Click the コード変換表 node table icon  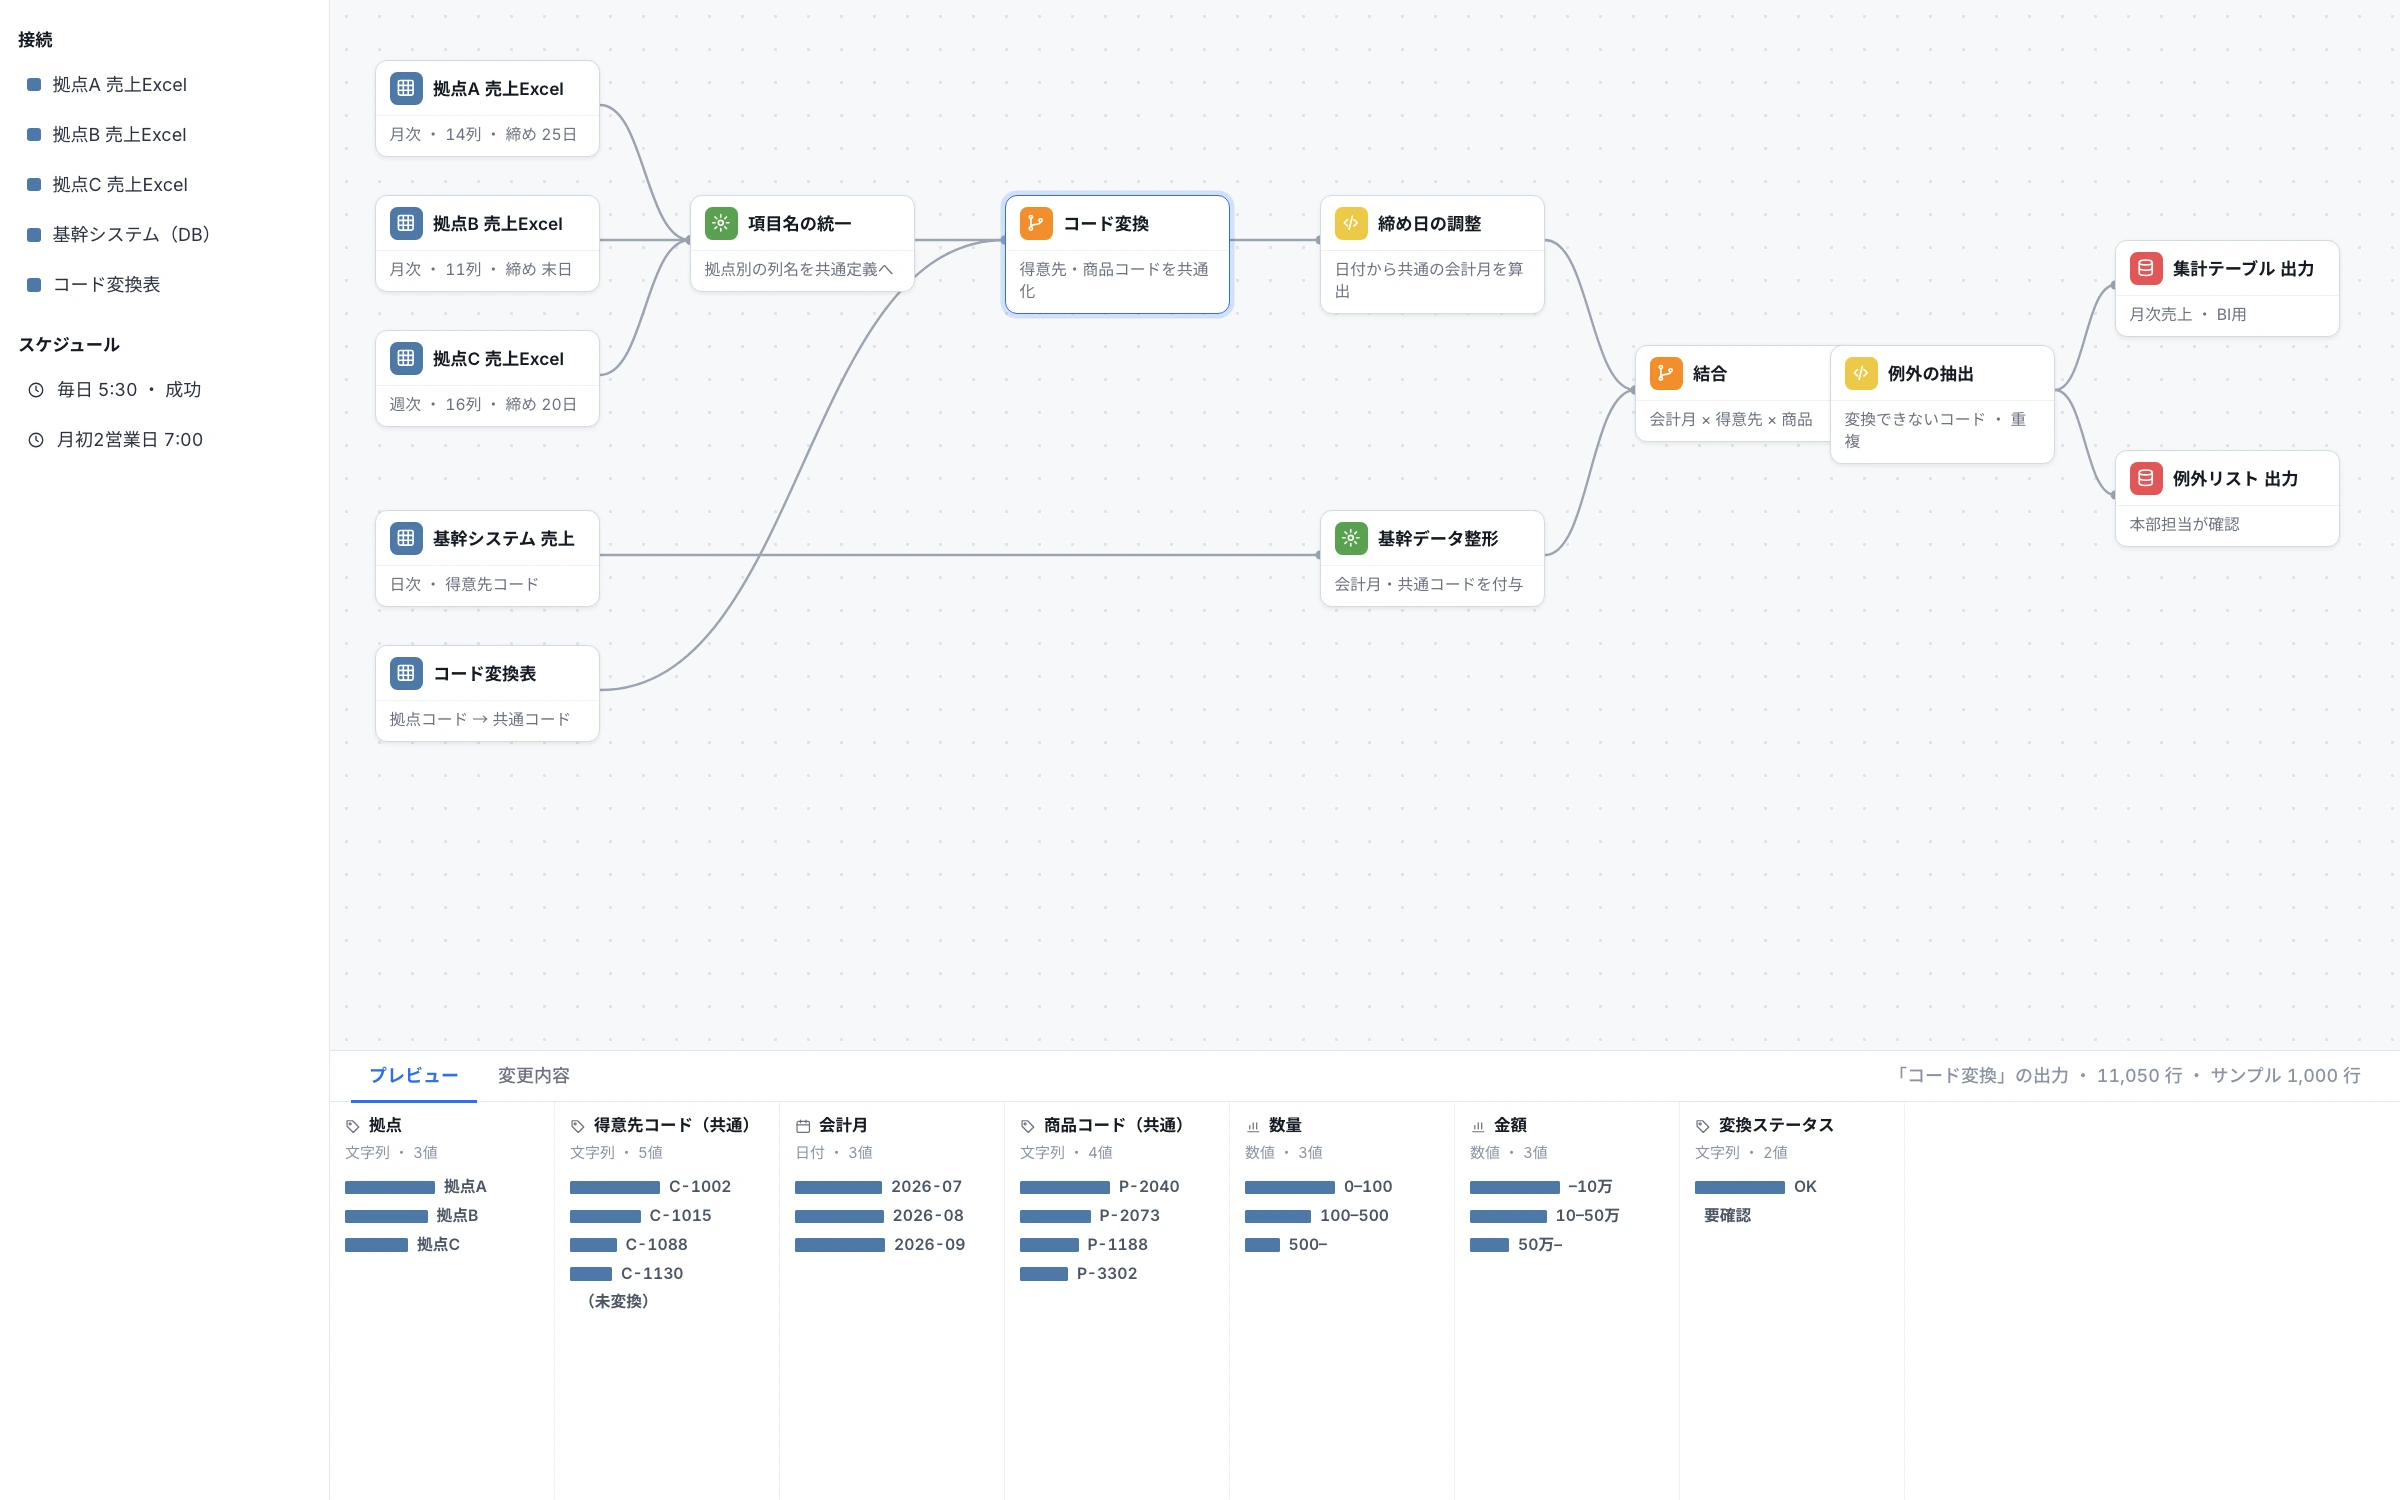click(x=405, y=673)
